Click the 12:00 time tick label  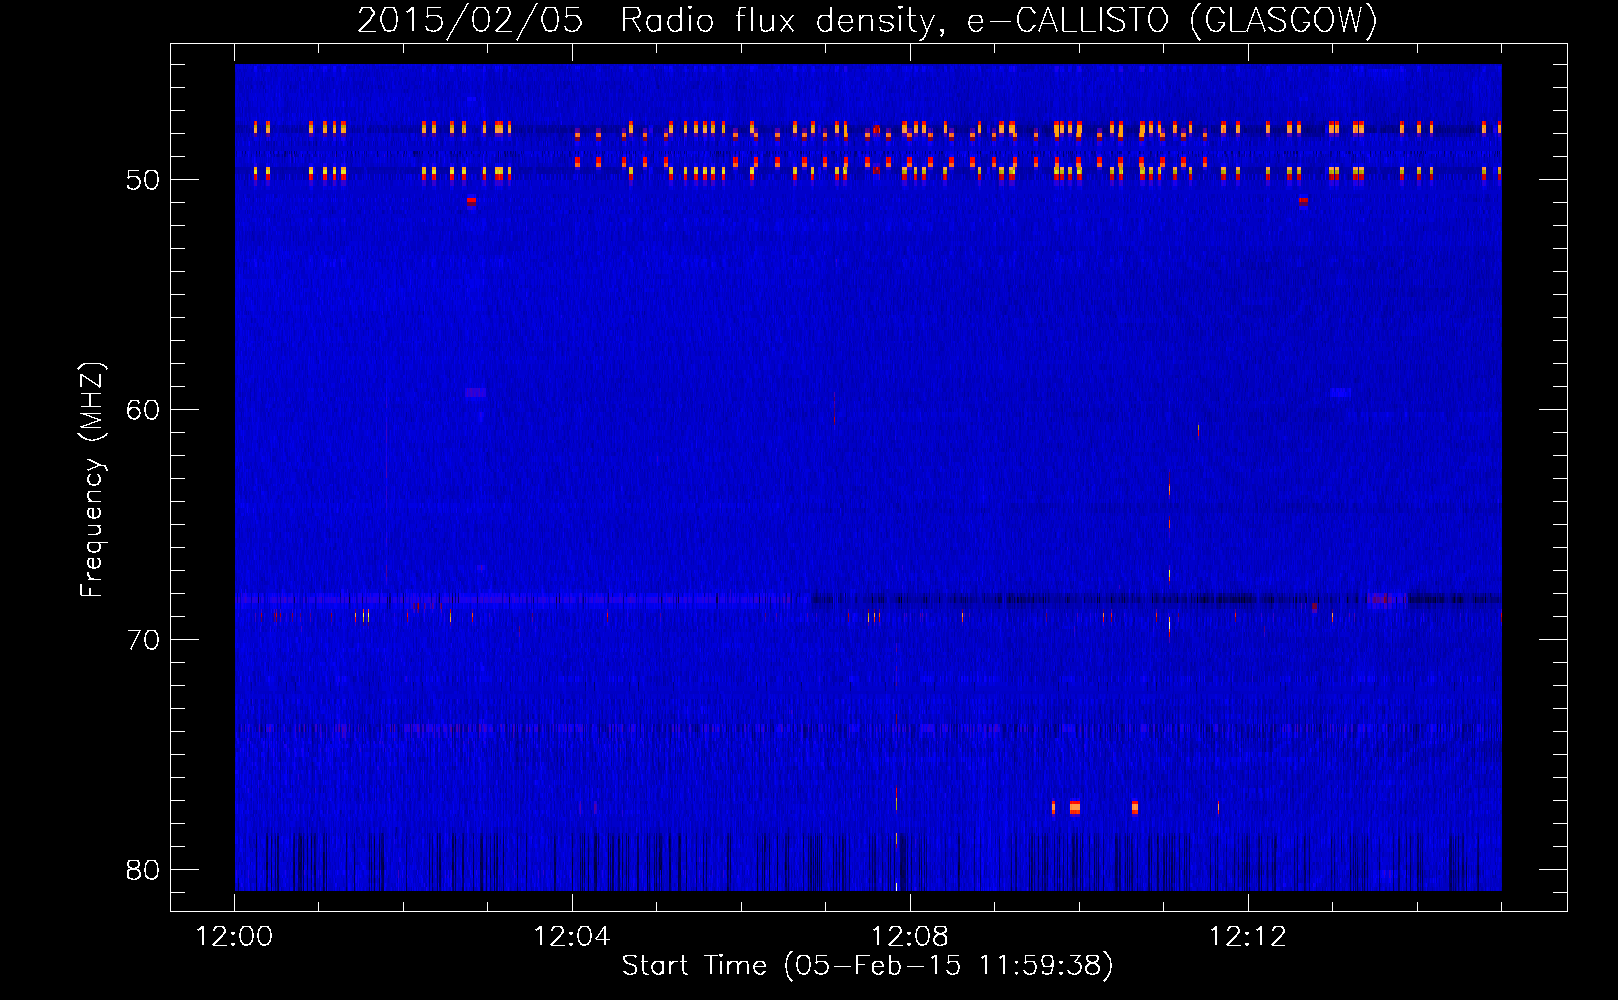235,937
